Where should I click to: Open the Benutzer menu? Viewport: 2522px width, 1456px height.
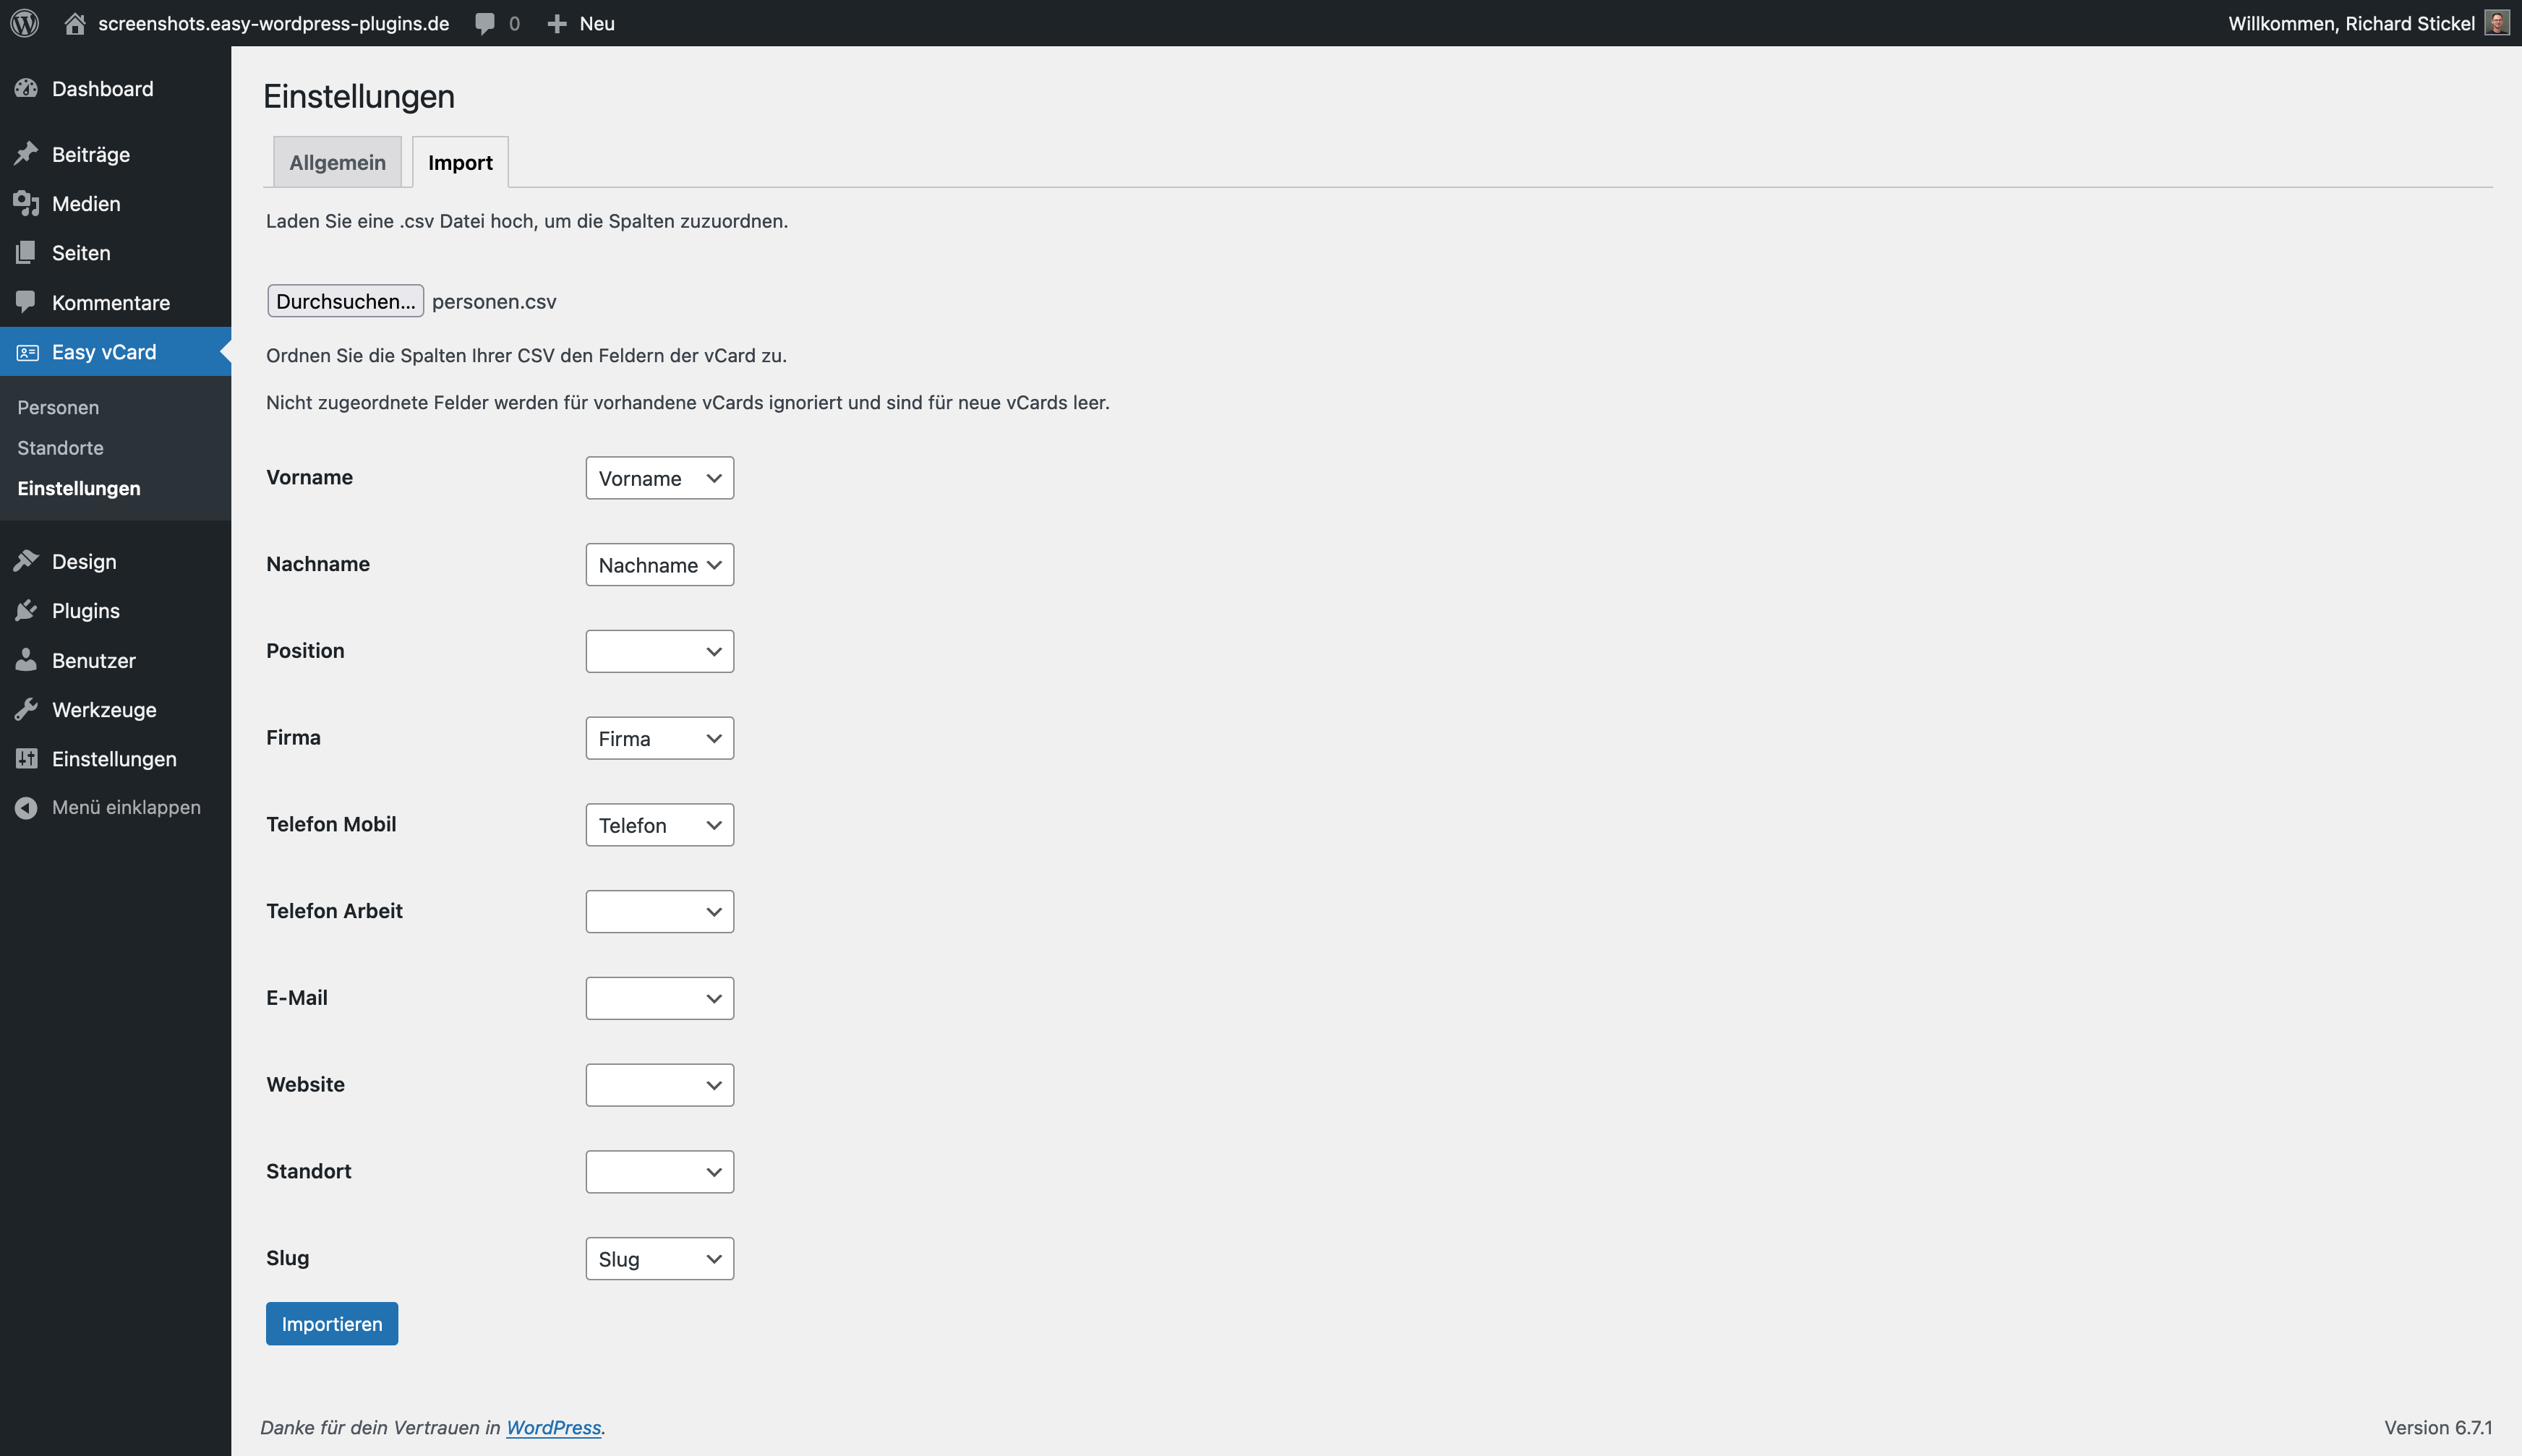pos(115,660)
